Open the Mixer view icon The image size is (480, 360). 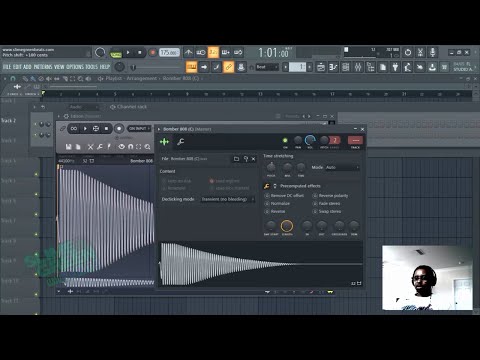click(358, 67)
